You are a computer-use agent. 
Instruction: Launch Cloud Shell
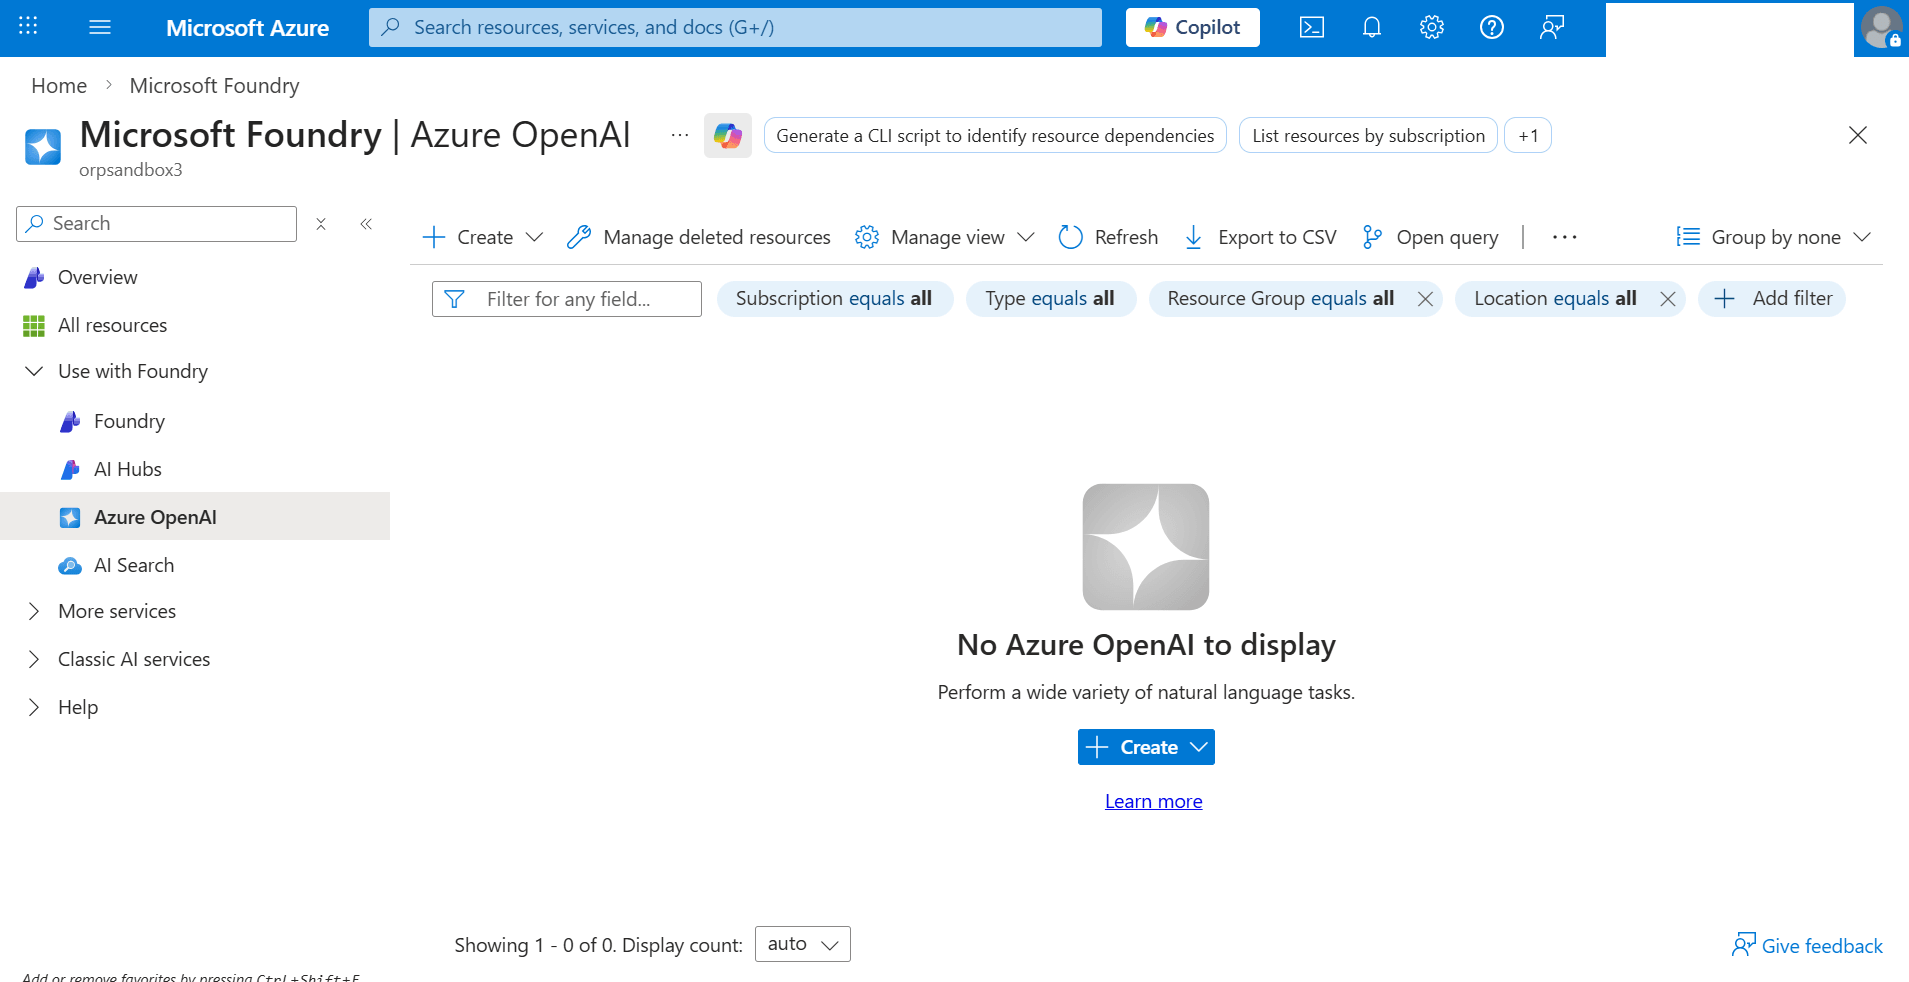pyautogui.click(x=1311, y=27)
